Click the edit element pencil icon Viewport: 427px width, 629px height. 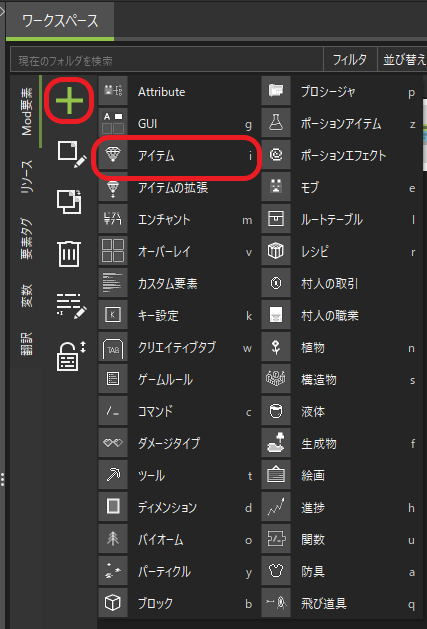(72, 154)
